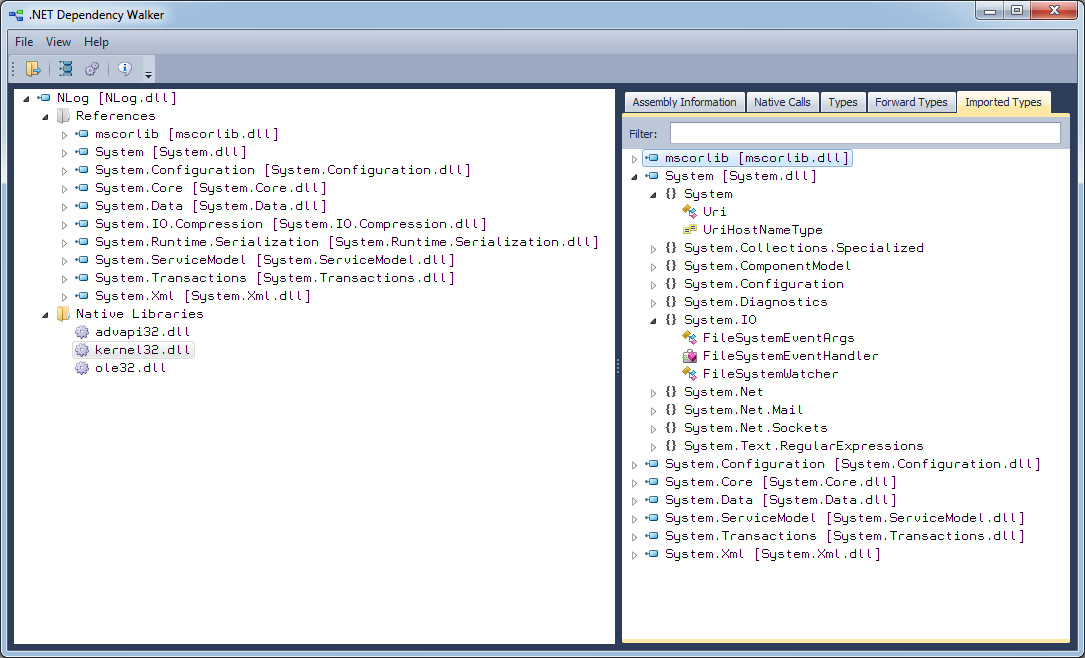
Task: Click the info about toolbar icon
Action: pos(125,68)
